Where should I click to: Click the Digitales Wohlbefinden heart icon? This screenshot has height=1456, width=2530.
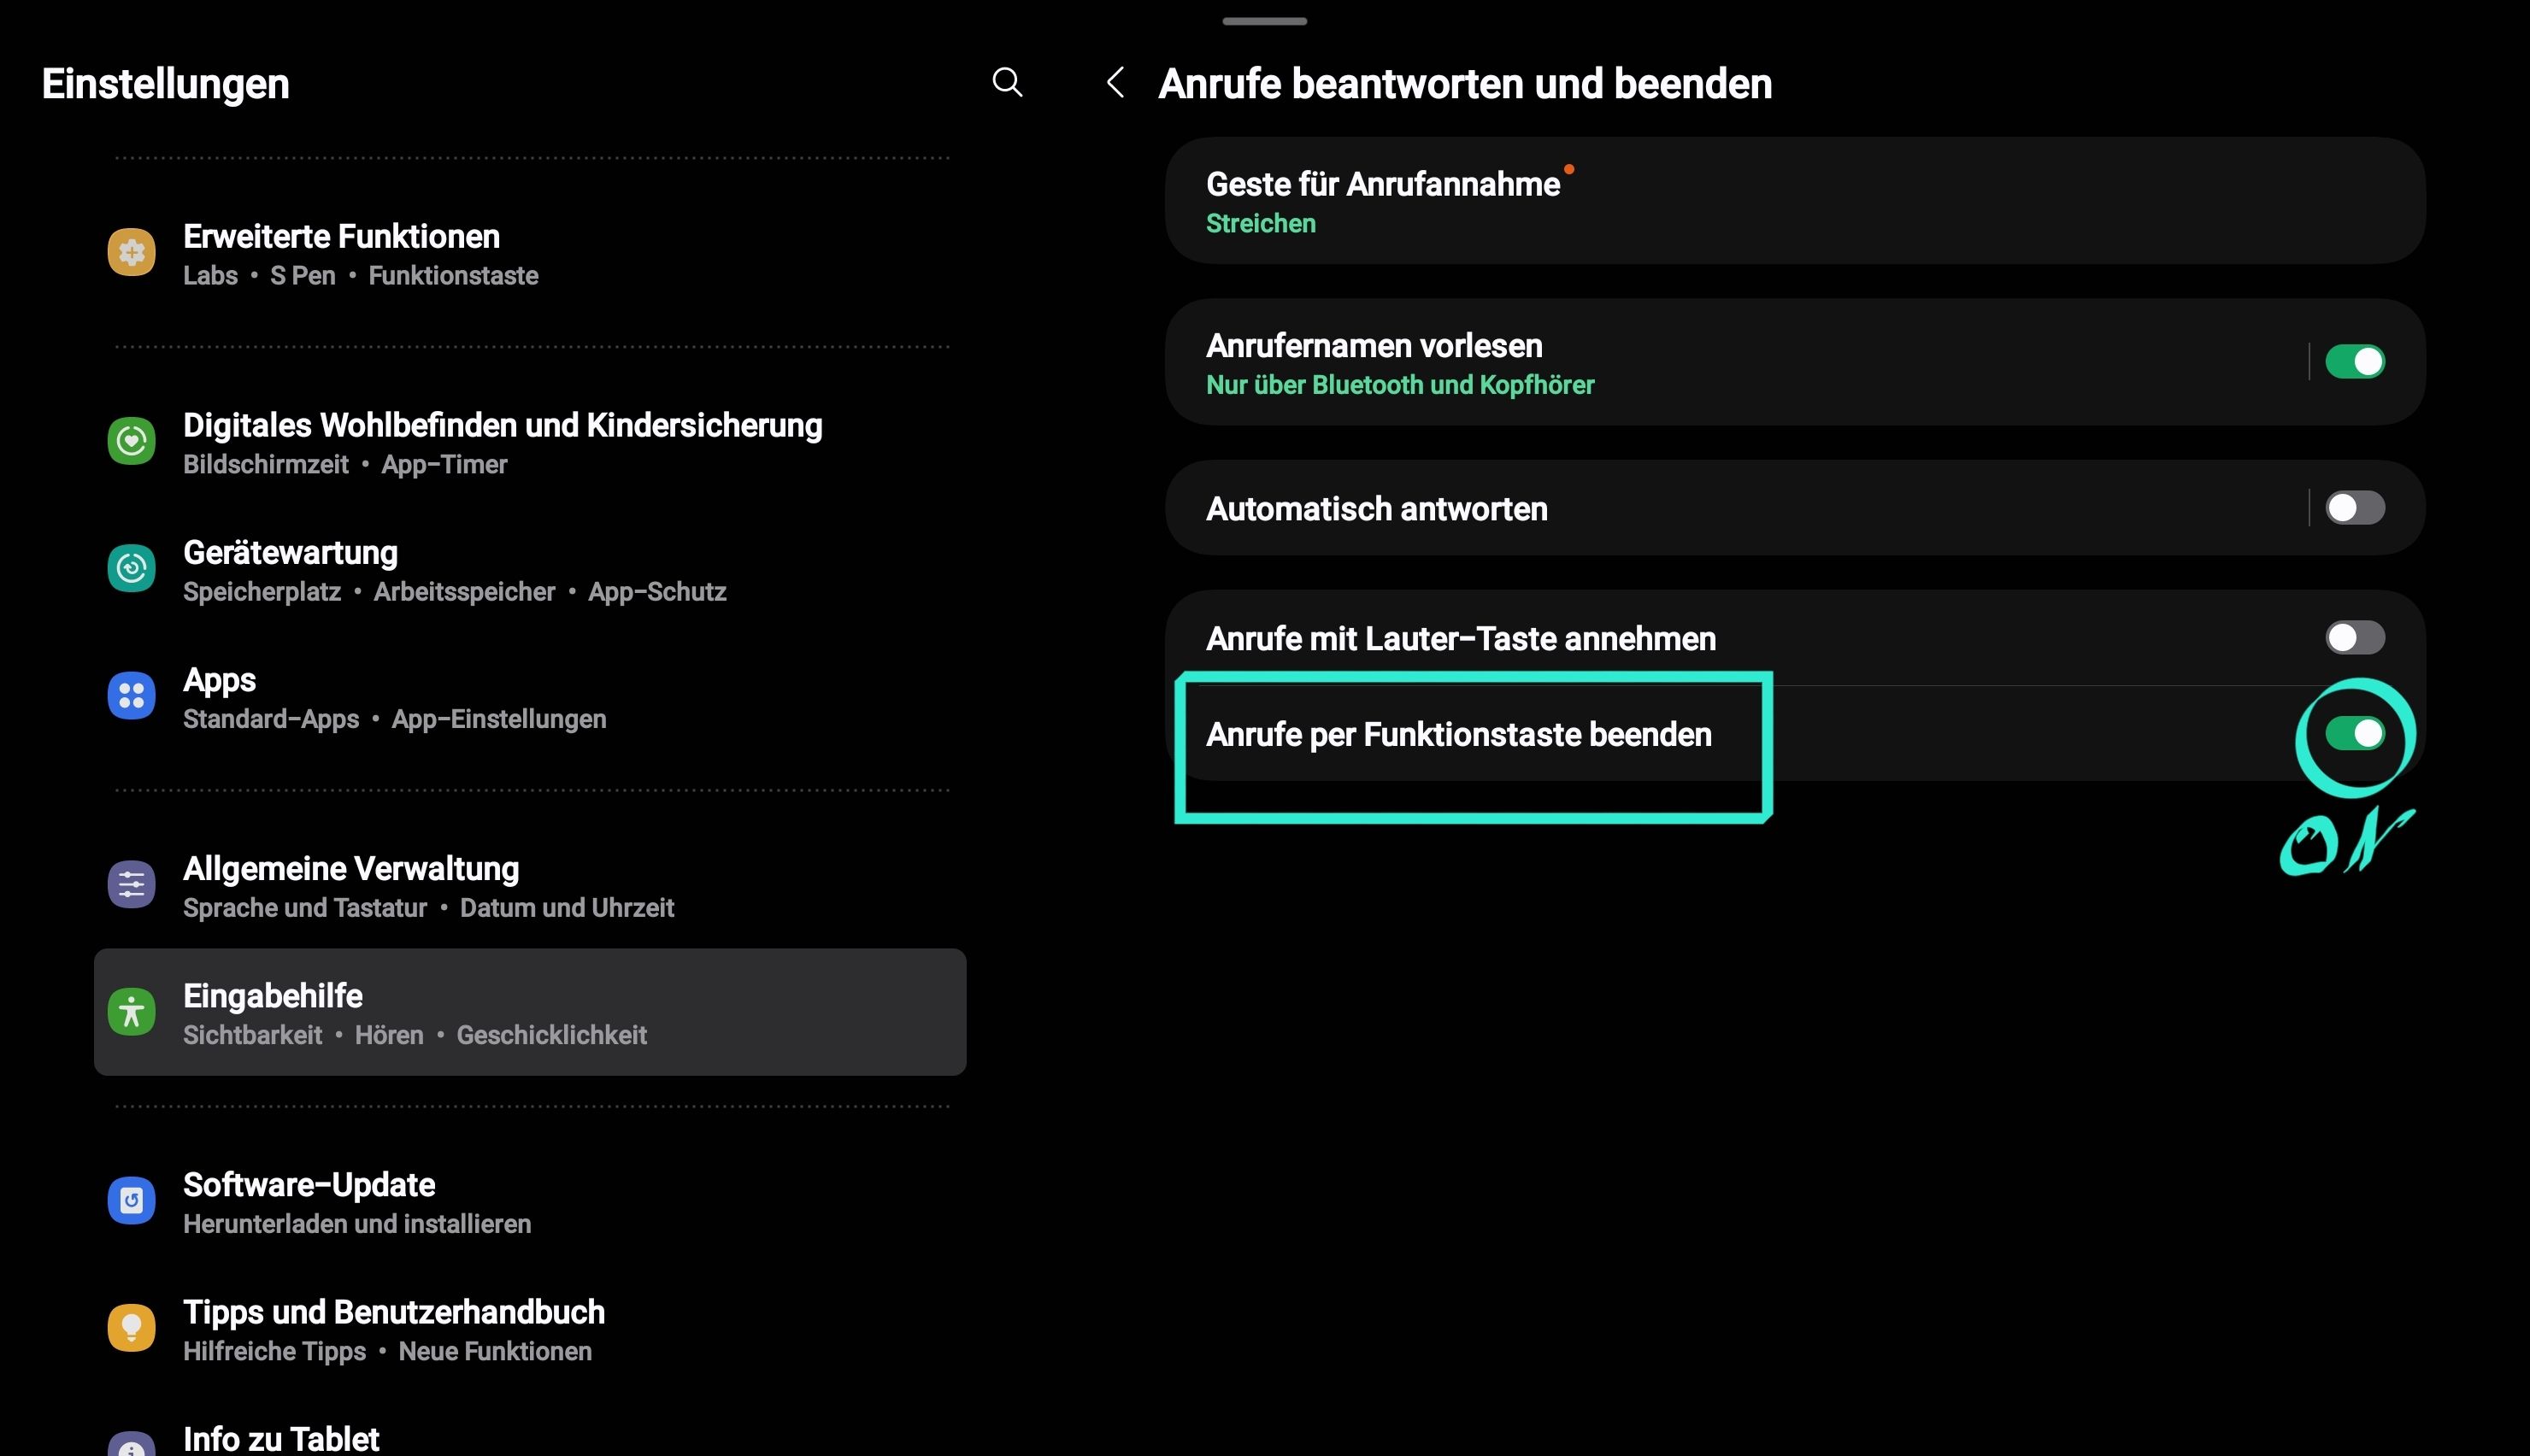131,440
